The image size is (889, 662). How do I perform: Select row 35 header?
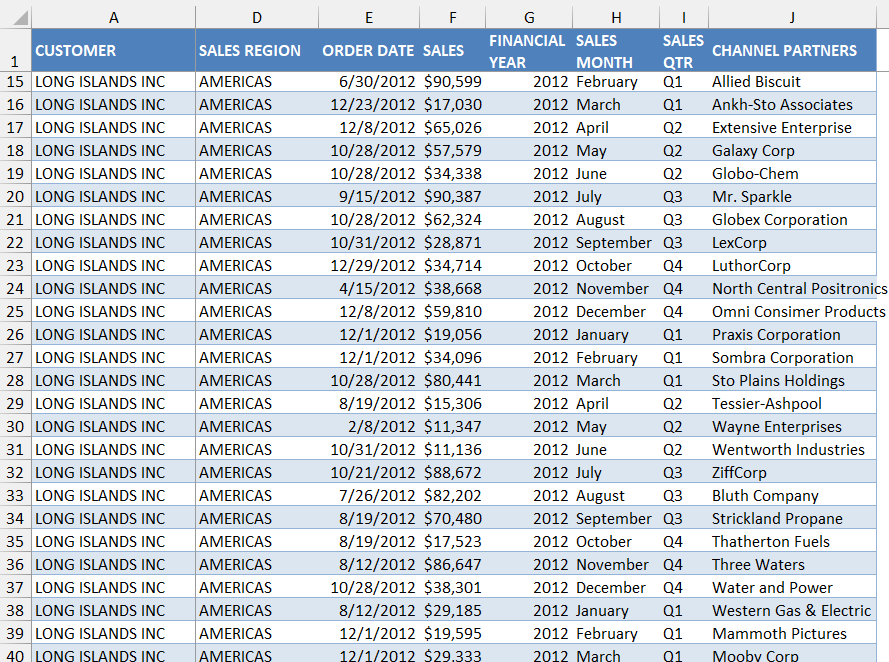coord(15,542)
